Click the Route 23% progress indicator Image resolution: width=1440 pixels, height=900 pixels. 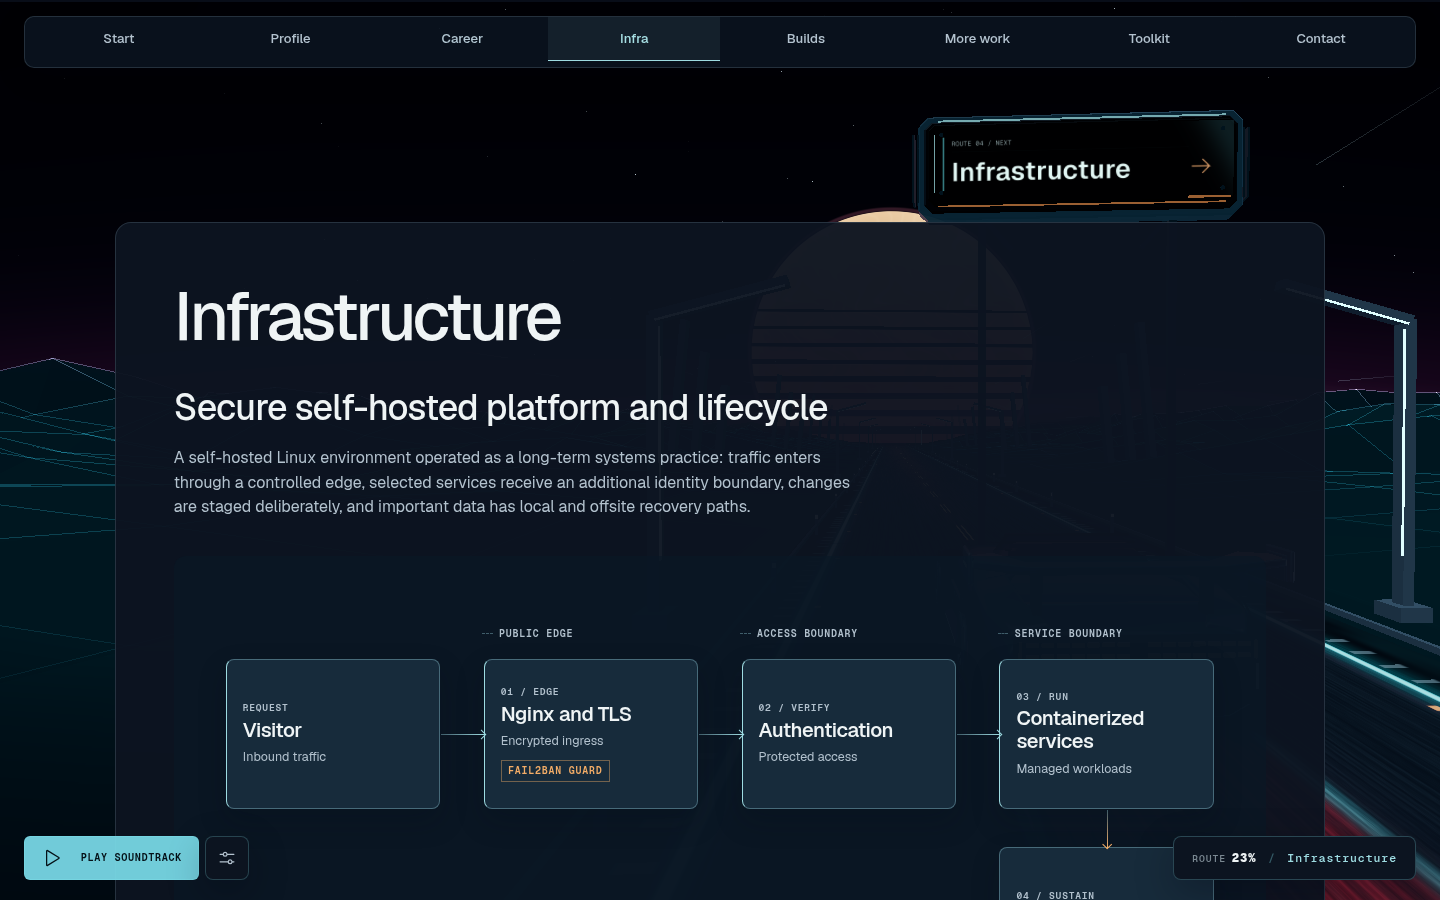[x=1294, y=858]
